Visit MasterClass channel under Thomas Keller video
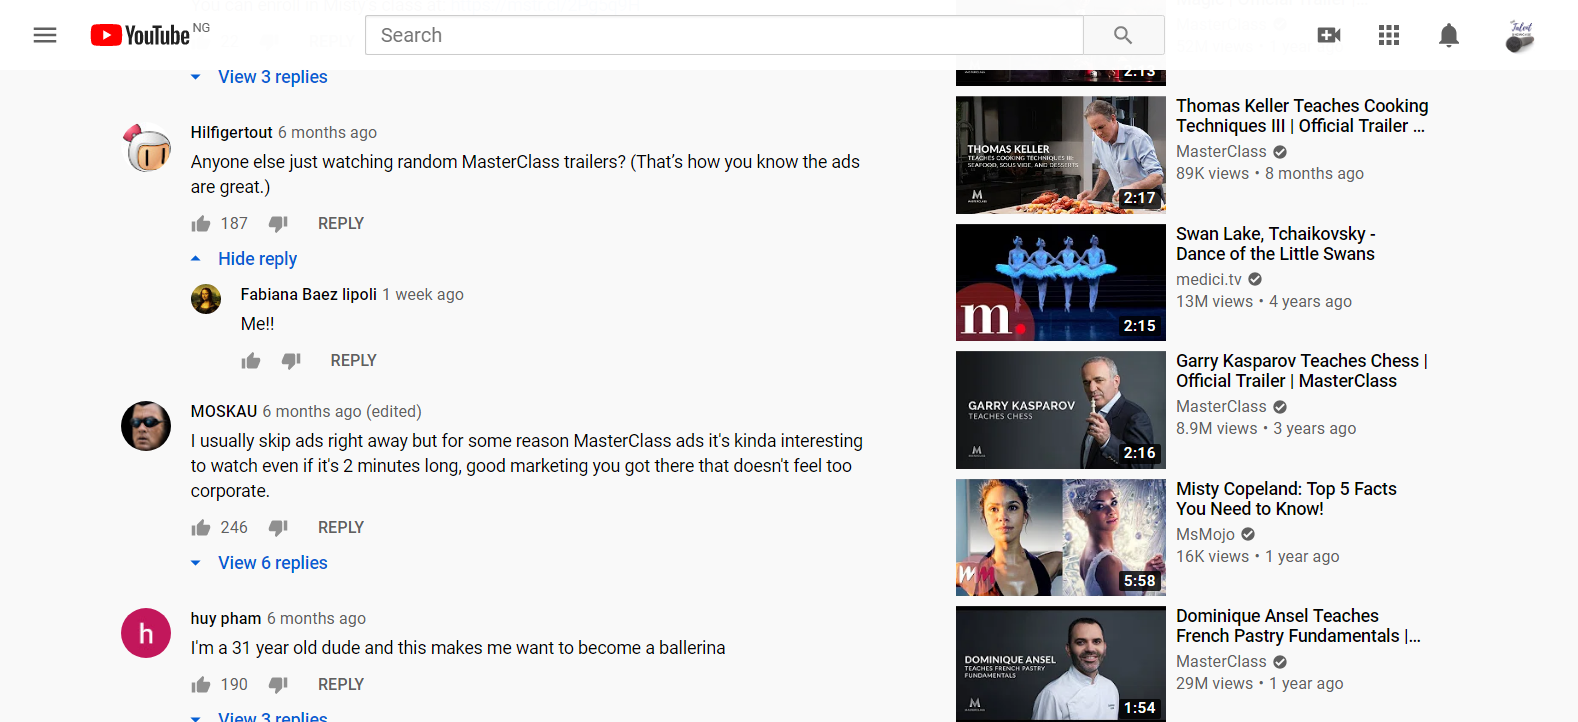The width and height of the screenshot is (1578, 722). point(1221,152)
